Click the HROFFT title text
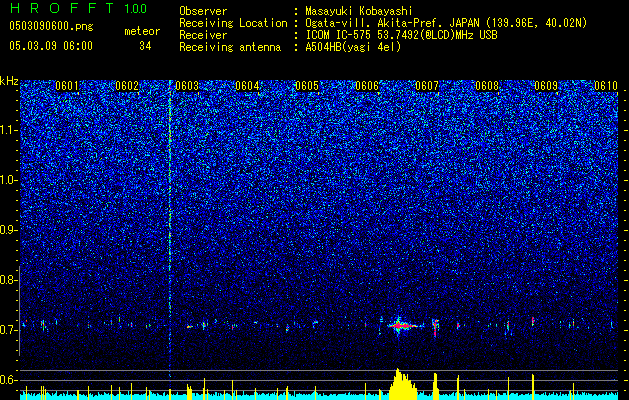The image size is (629, 400). (62, 8)
